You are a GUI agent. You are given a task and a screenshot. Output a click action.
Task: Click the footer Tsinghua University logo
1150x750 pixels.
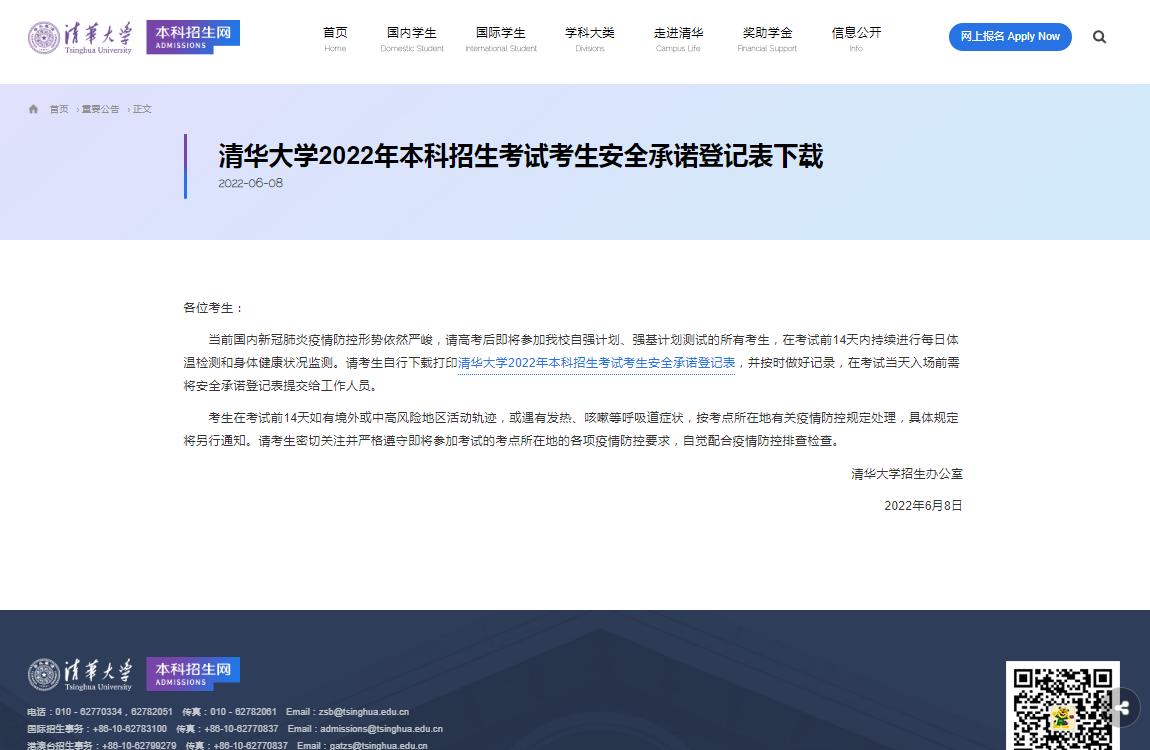[81, 674]
